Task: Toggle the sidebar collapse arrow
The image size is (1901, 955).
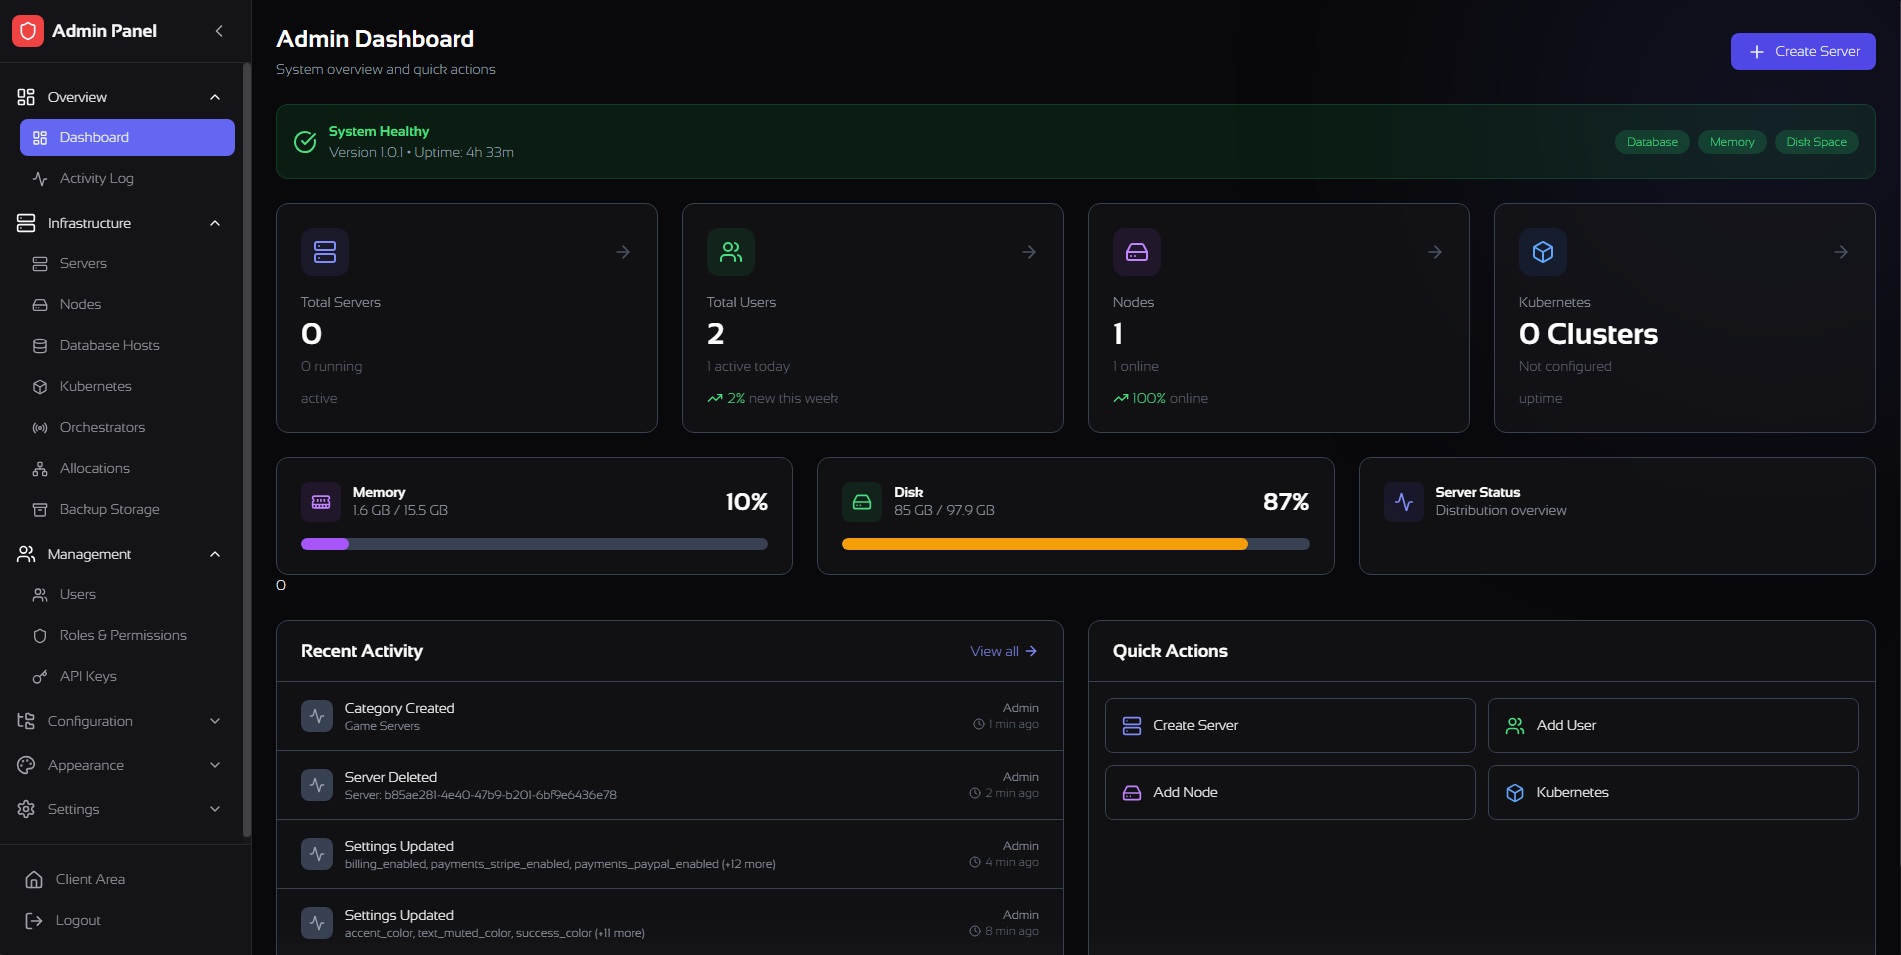Action: (x=219, y=31)
